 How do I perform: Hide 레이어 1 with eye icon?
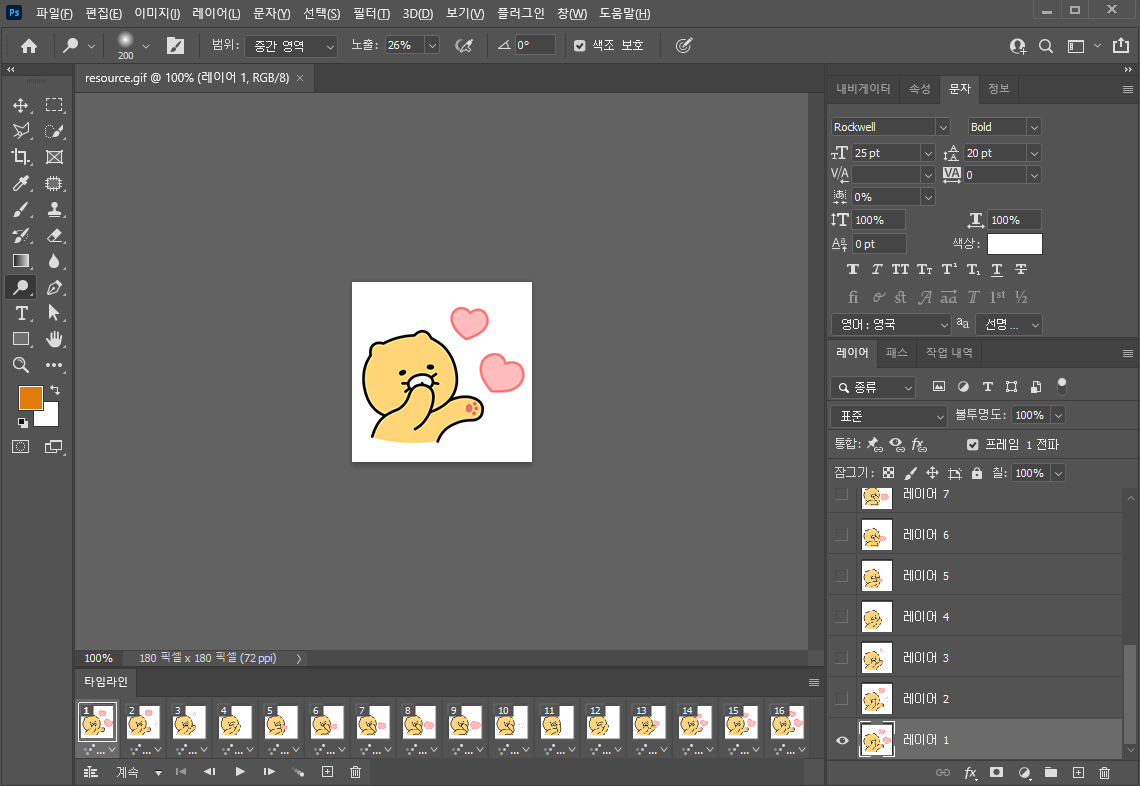[842, 740]
